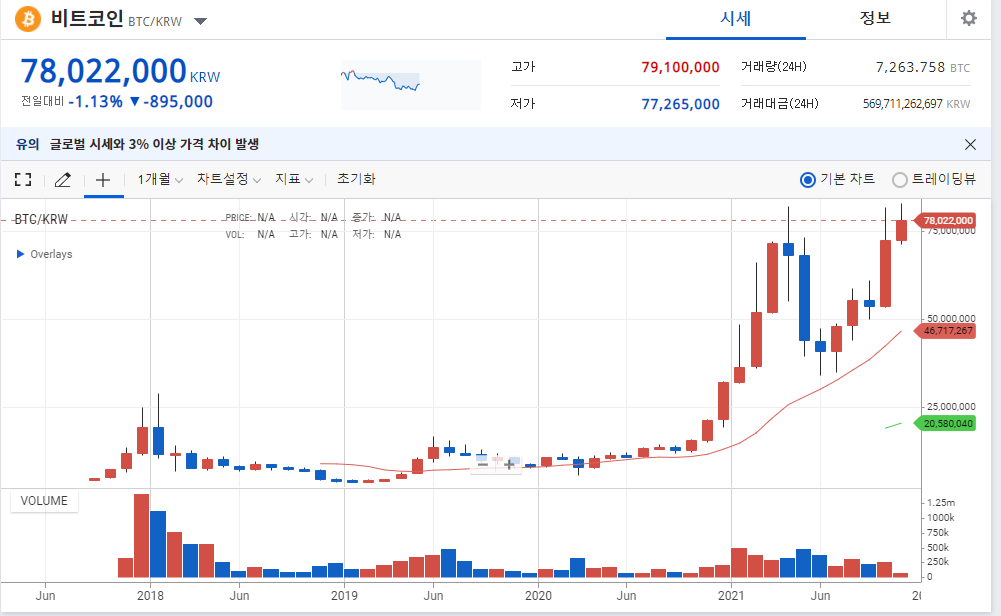Click the green 20,580,040 price tag
The height and width of the screenshot is (616, 1001).
point(945,423)
